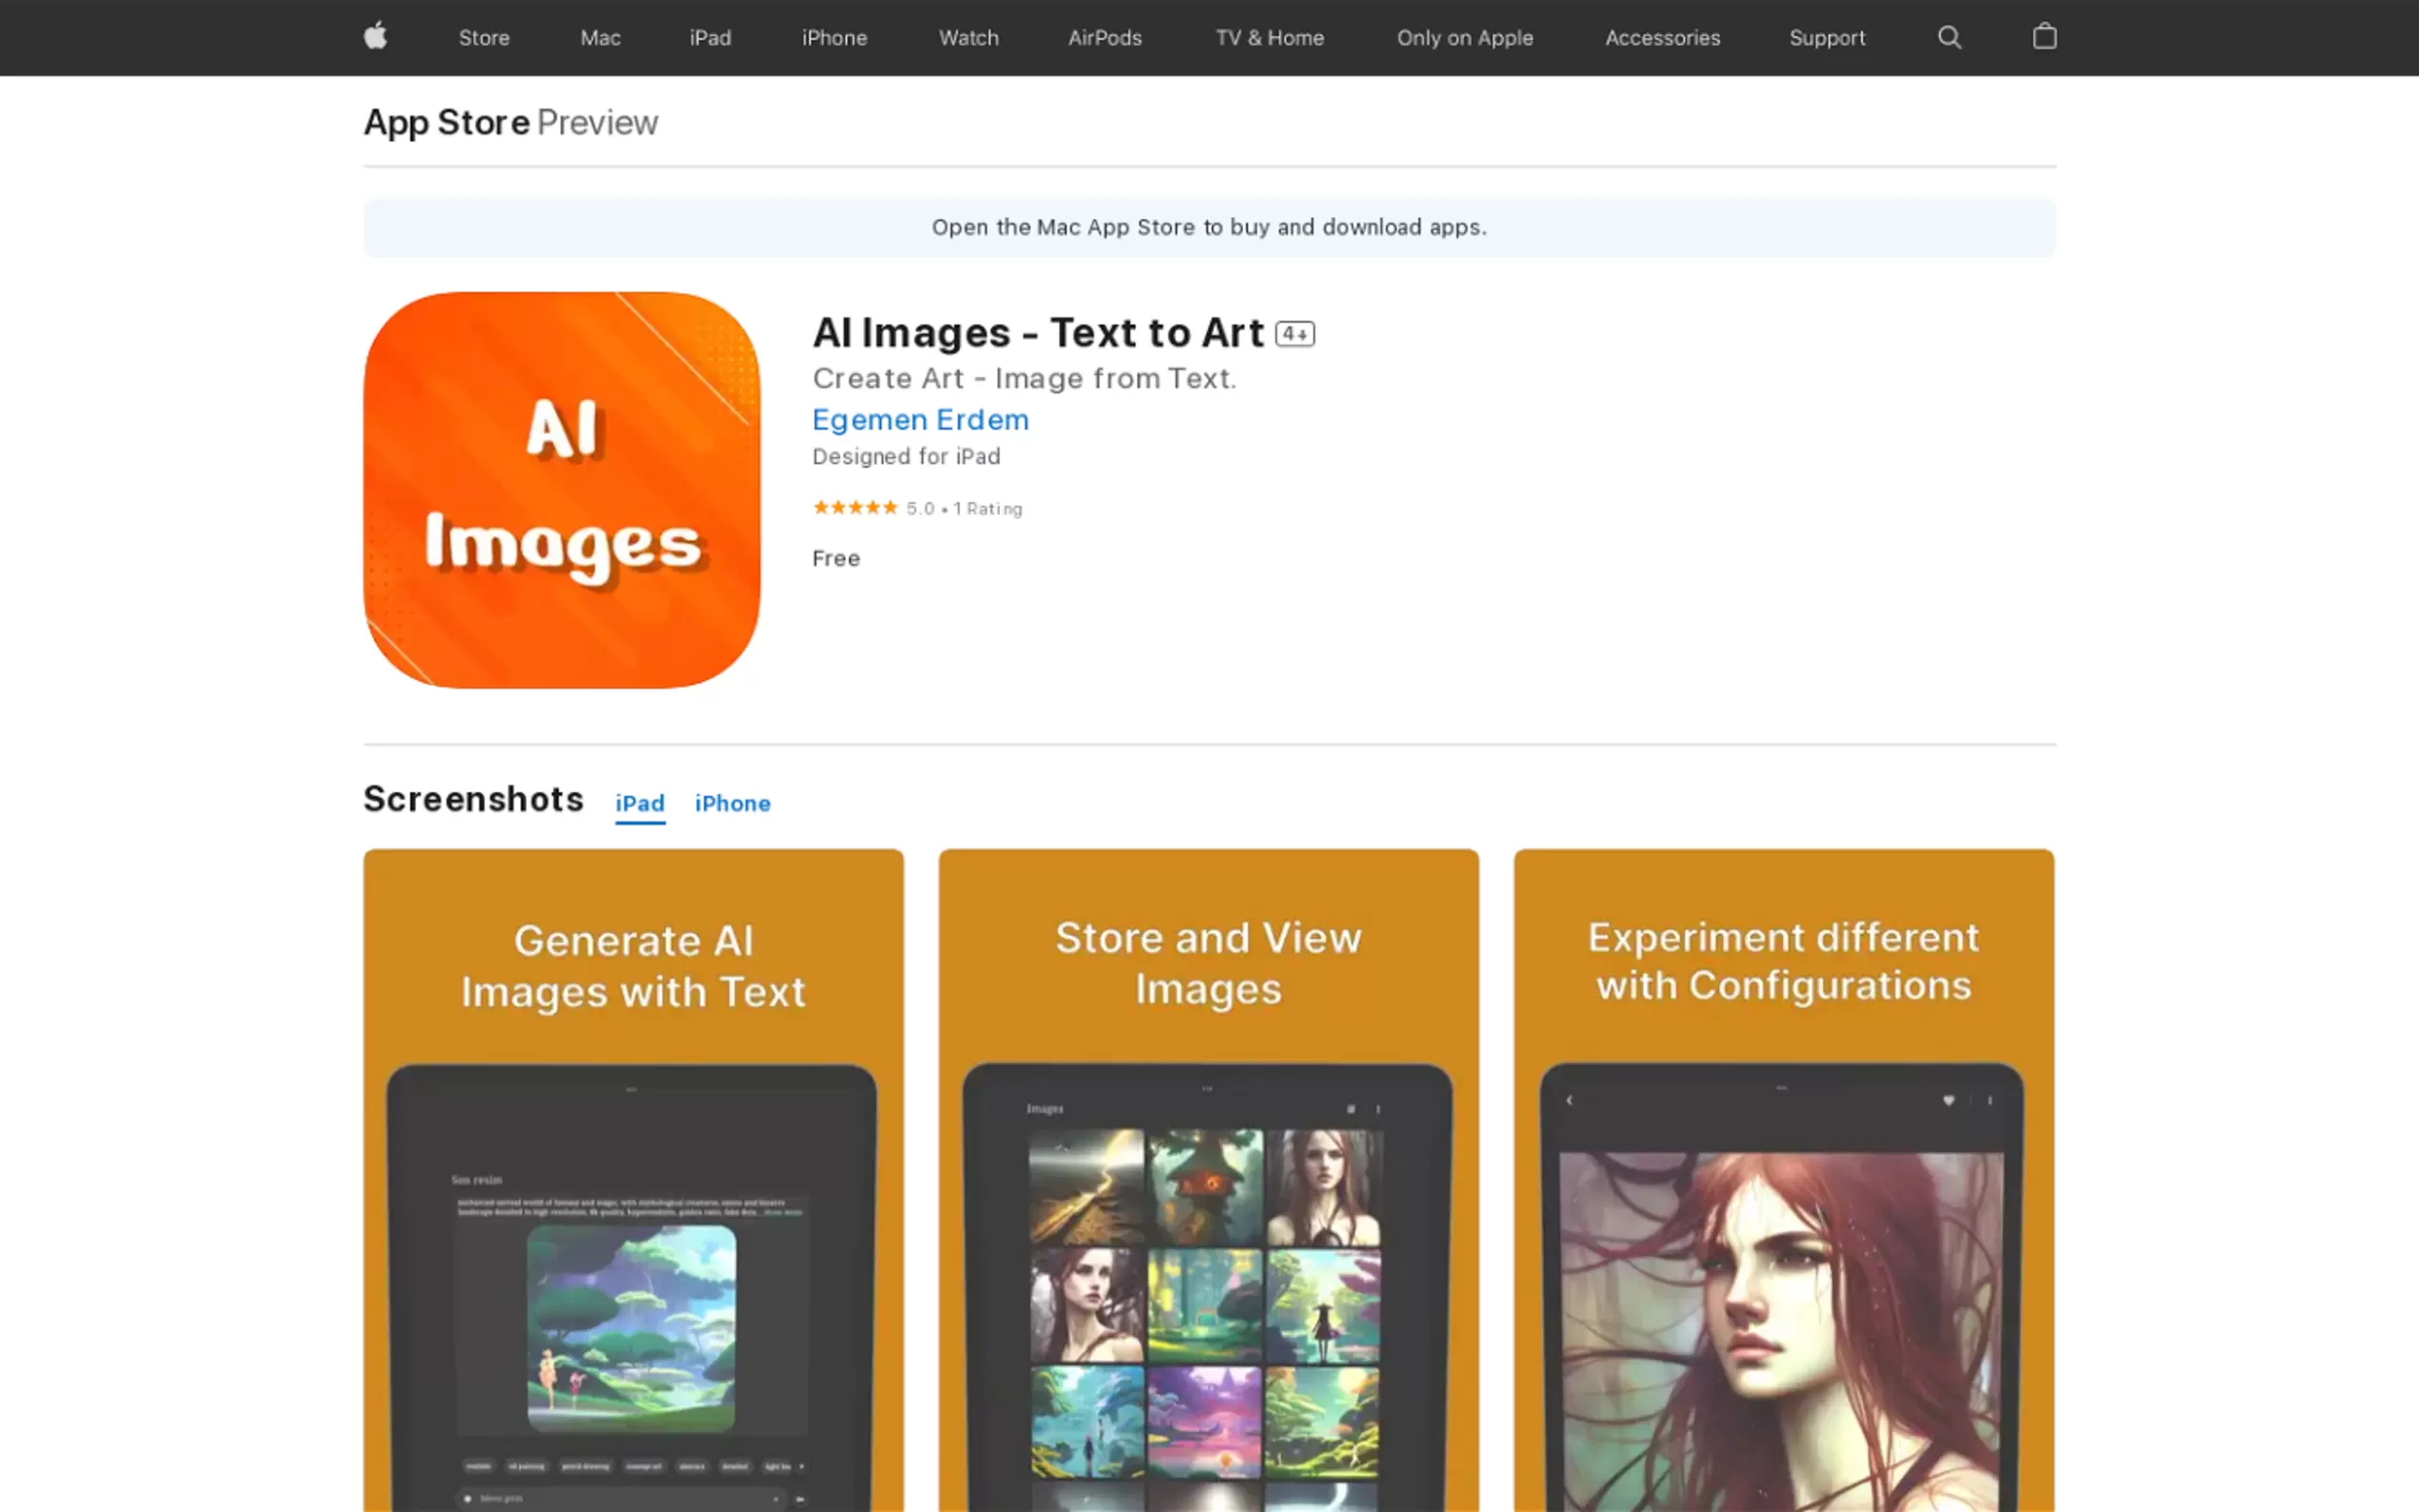
Task: Open Experiment with Configurations screenshot
Action: tap(1783, 1180)
